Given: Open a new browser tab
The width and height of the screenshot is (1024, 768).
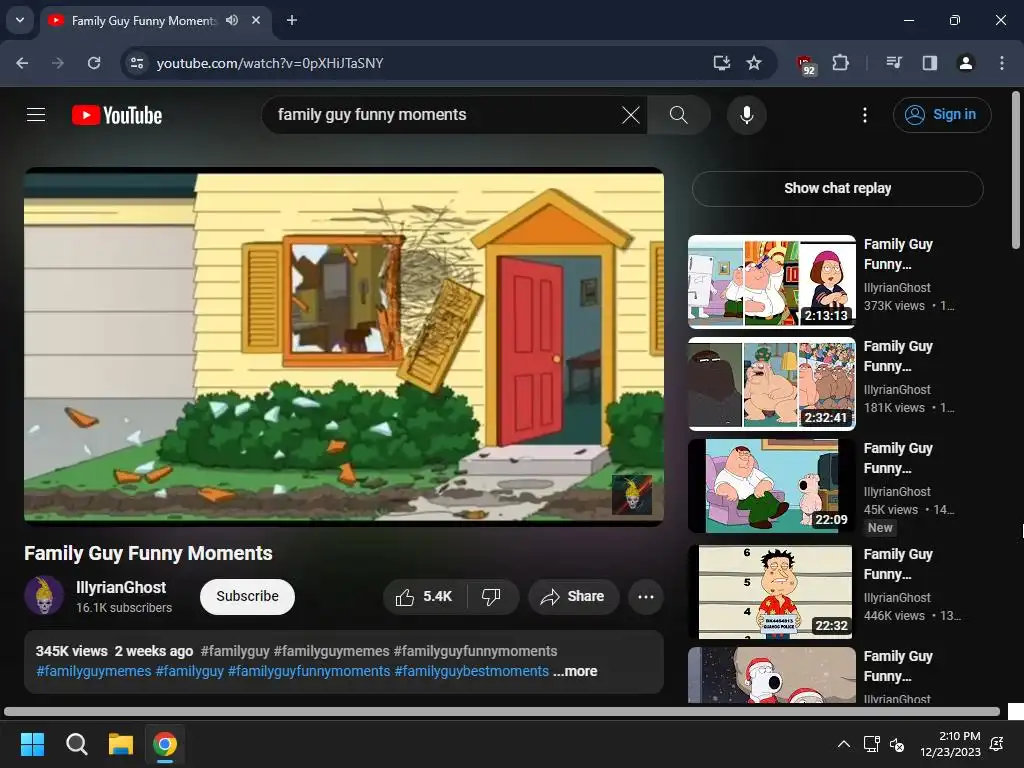Looking at the screenshot, I should pos(292,20).
